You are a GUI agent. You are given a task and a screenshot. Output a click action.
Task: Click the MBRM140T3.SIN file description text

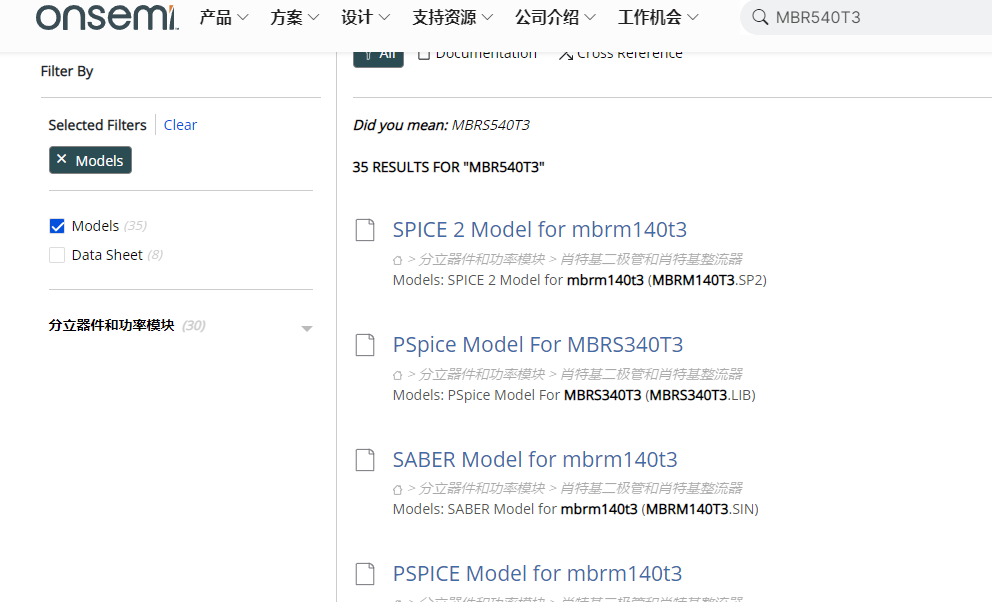[575, 508]
